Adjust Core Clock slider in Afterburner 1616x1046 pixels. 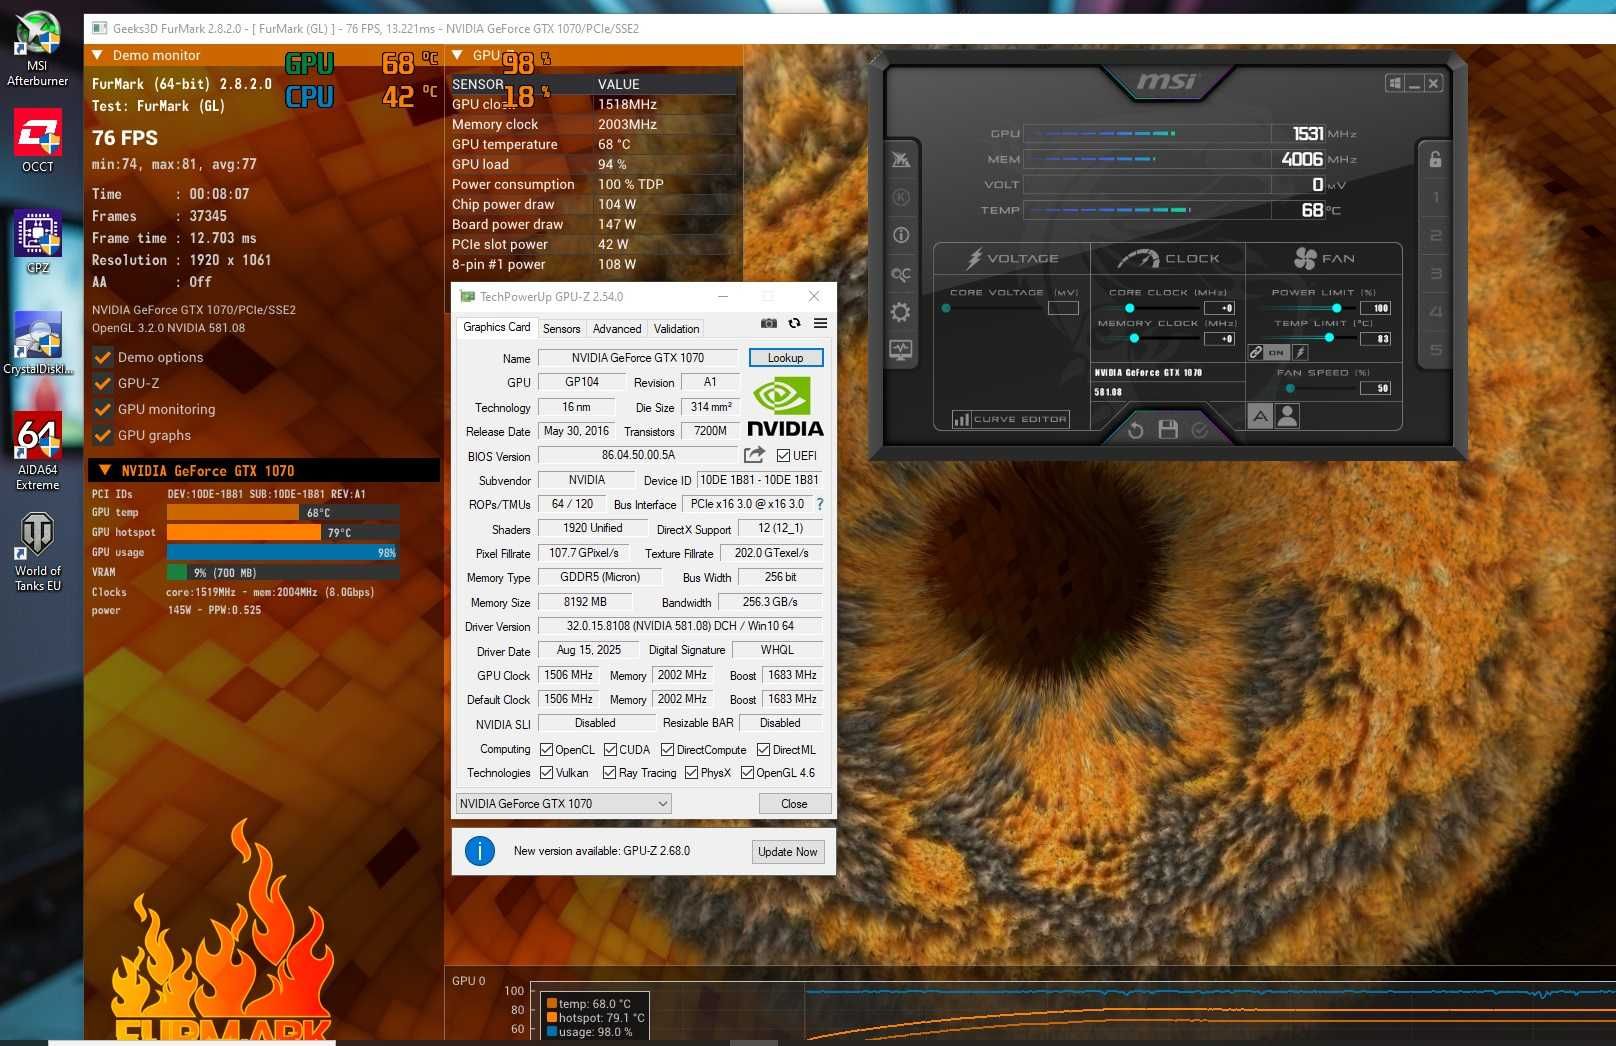[1130, 308]
